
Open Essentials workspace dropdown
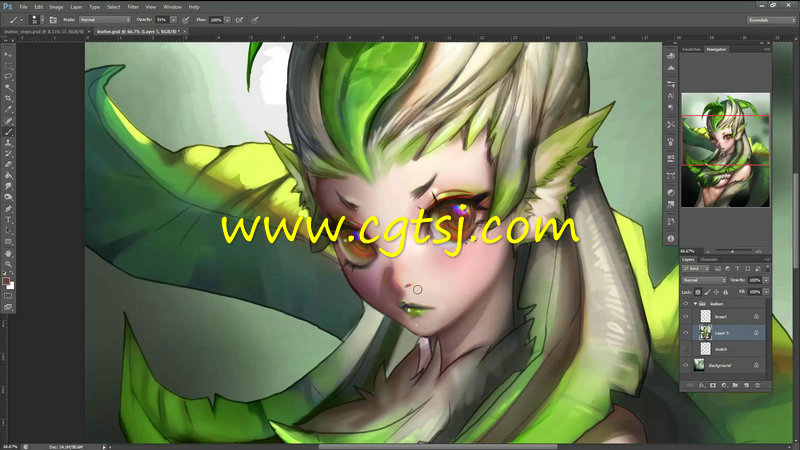coord(771,20)
